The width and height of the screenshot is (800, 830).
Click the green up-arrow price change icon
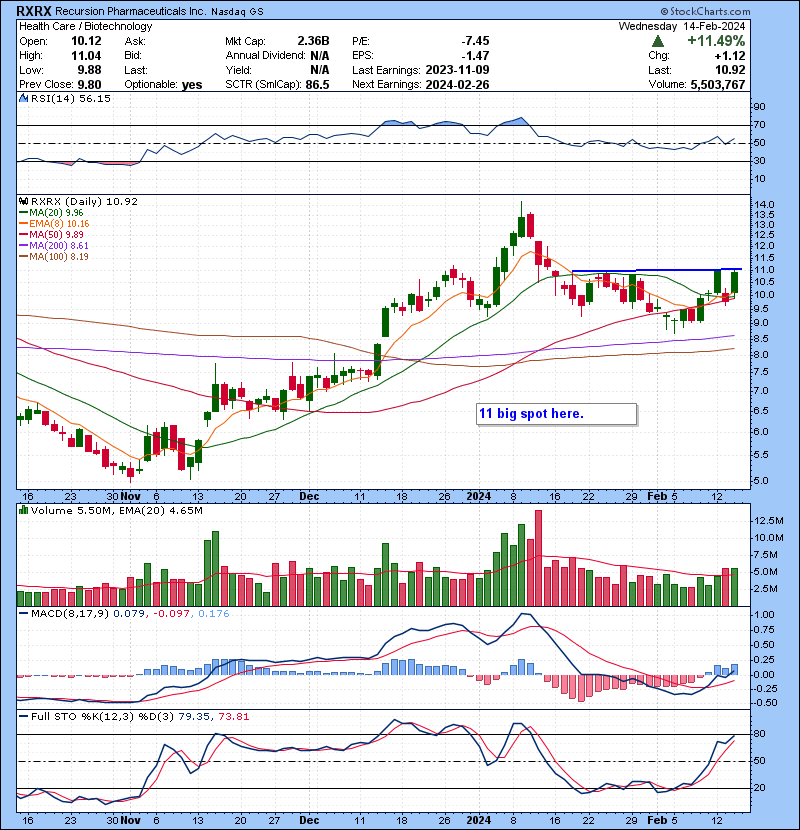point(657,41)
